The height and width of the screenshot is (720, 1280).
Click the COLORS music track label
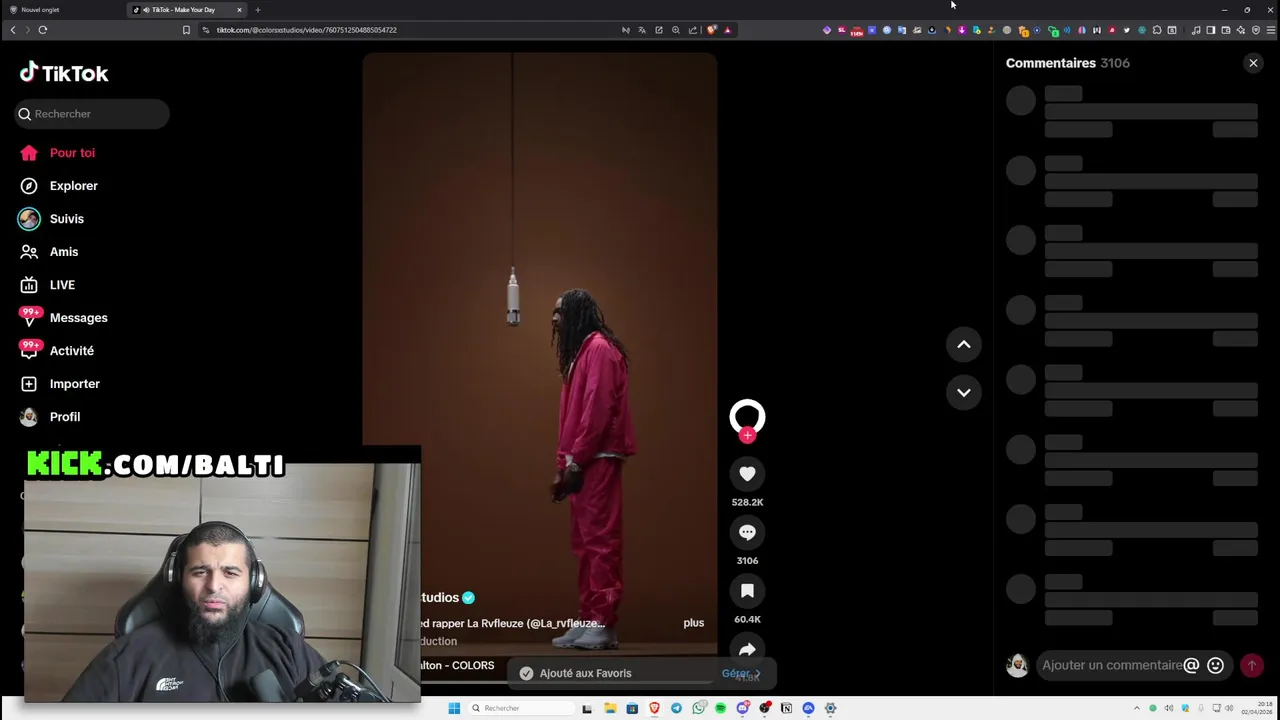coord(458,665)
